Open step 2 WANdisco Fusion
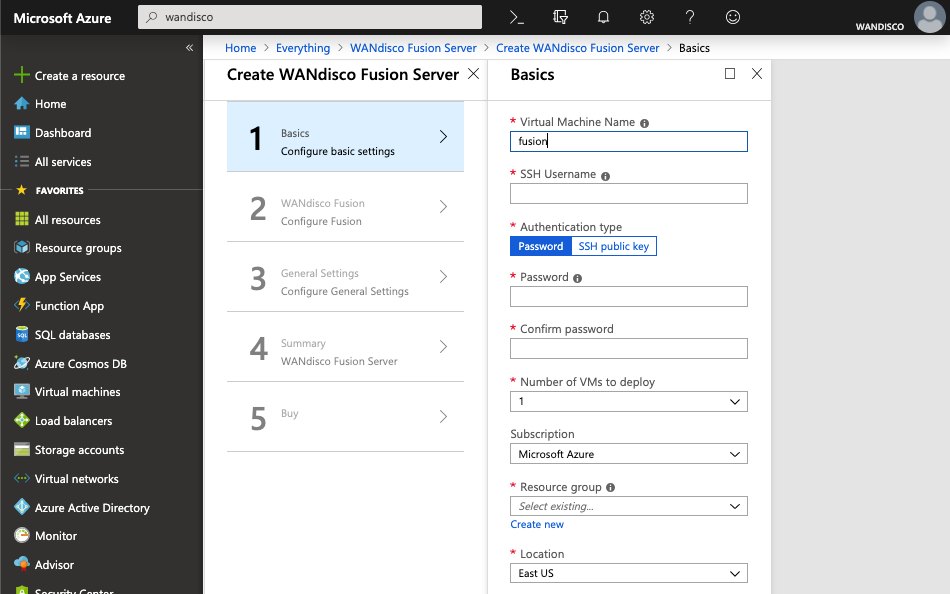The height and width of the screenshot is (594, 950). point(345,207)
